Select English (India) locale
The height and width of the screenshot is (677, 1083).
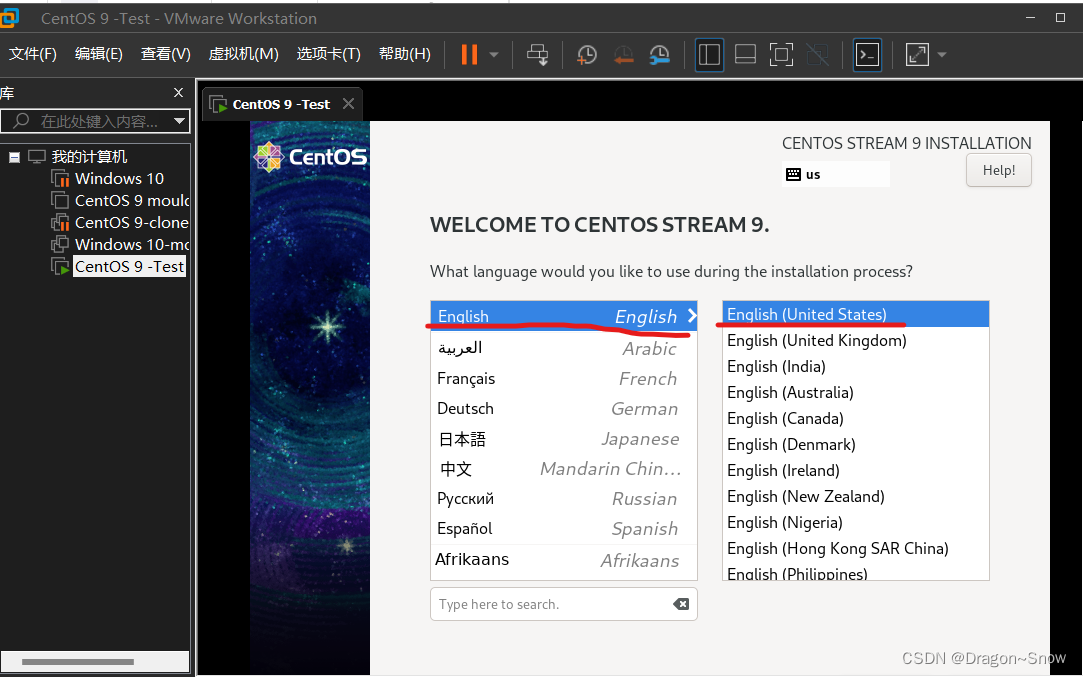[x=856, y=366]
